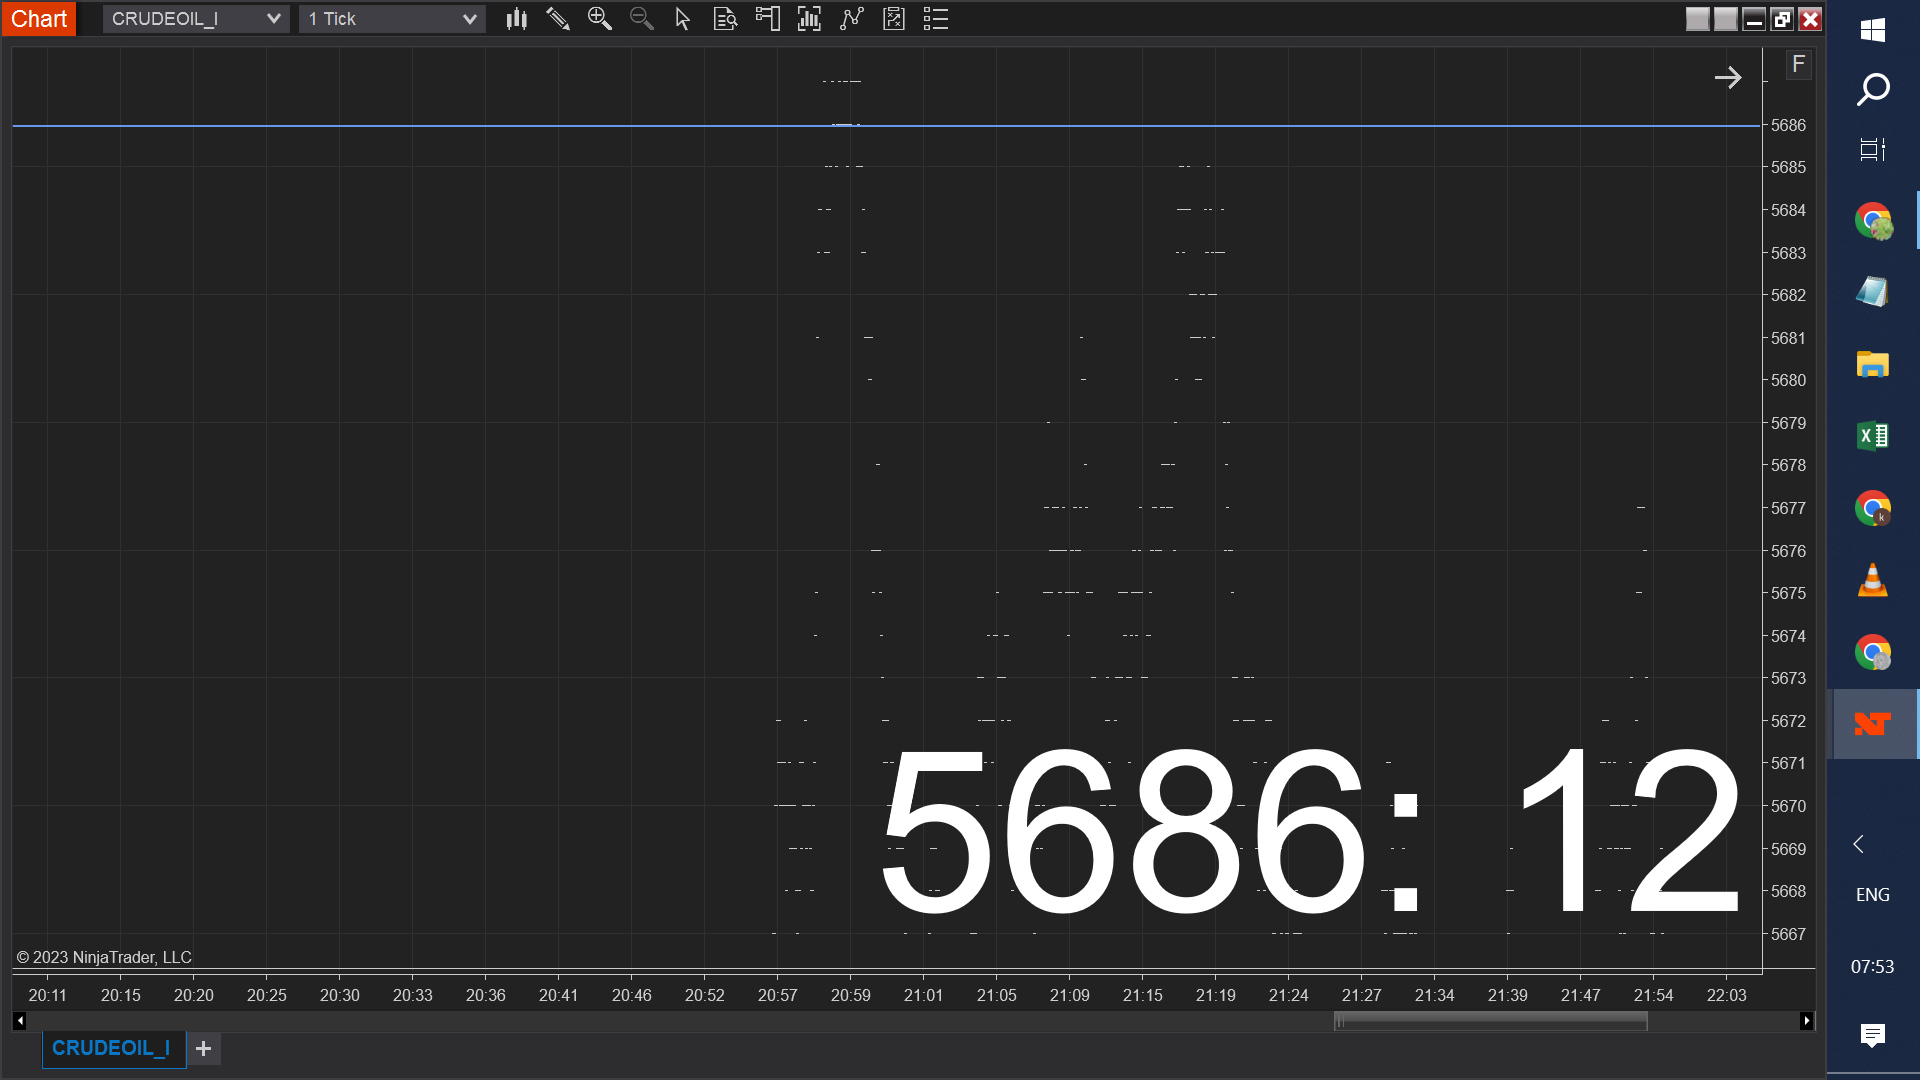Viewport: 1920px width, 1080px height.
Task: Select the cursor pointer tool
Action: [683, 19]
